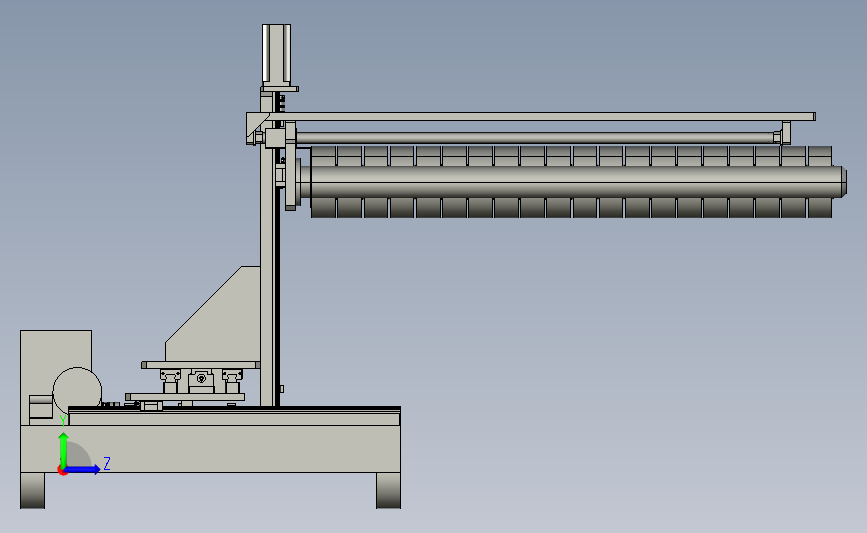The height and width of the screenshot is (533, 867).
Task: Select the round motor housing on the left
Action: [77, 391]
